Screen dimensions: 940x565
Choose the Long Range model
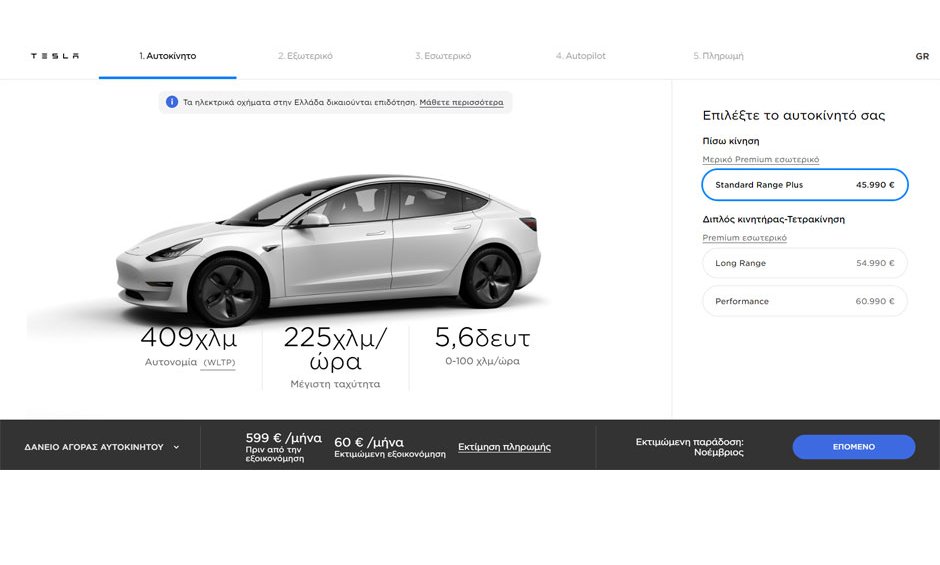tap(805, 263)
